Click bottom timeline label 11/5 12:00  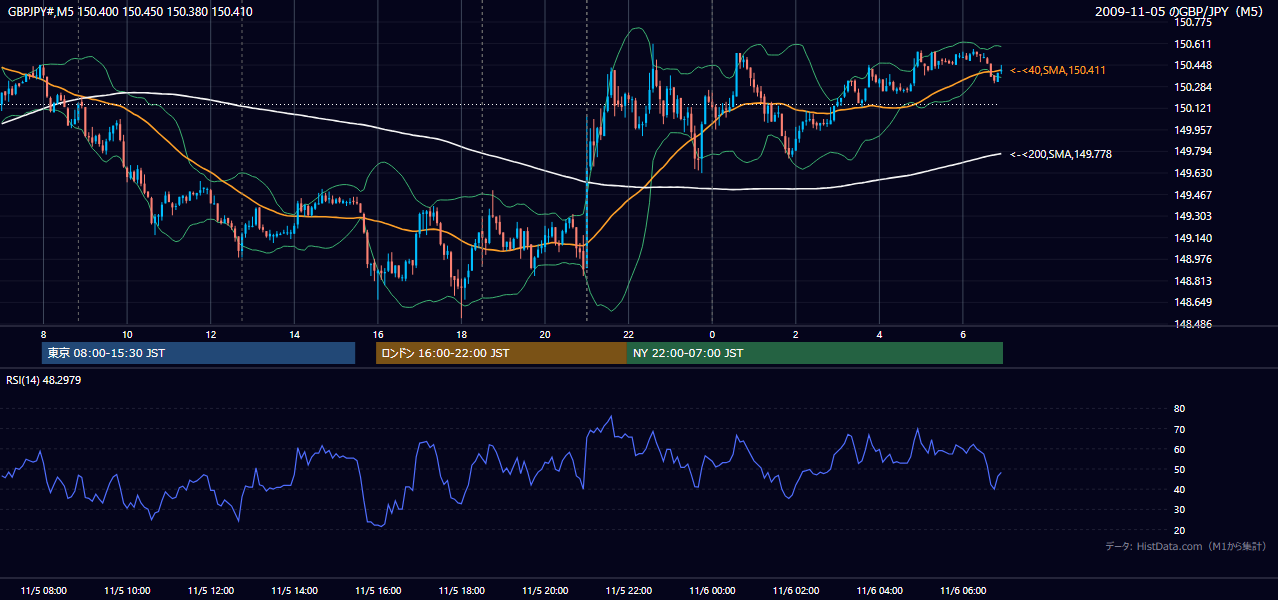pyautogui.click(x=210, y=591)
